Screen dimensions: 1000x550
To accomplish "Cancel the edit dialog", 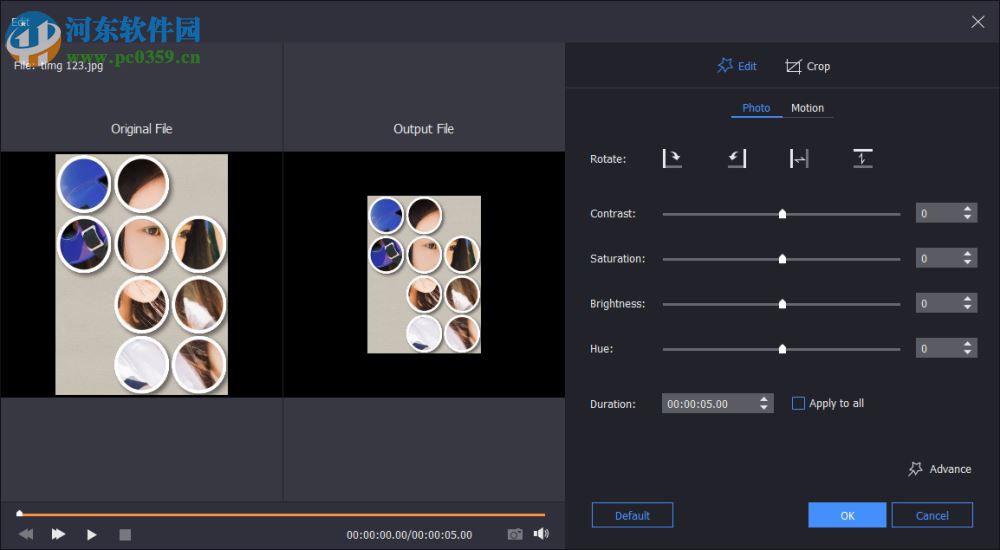I will 932,515.
